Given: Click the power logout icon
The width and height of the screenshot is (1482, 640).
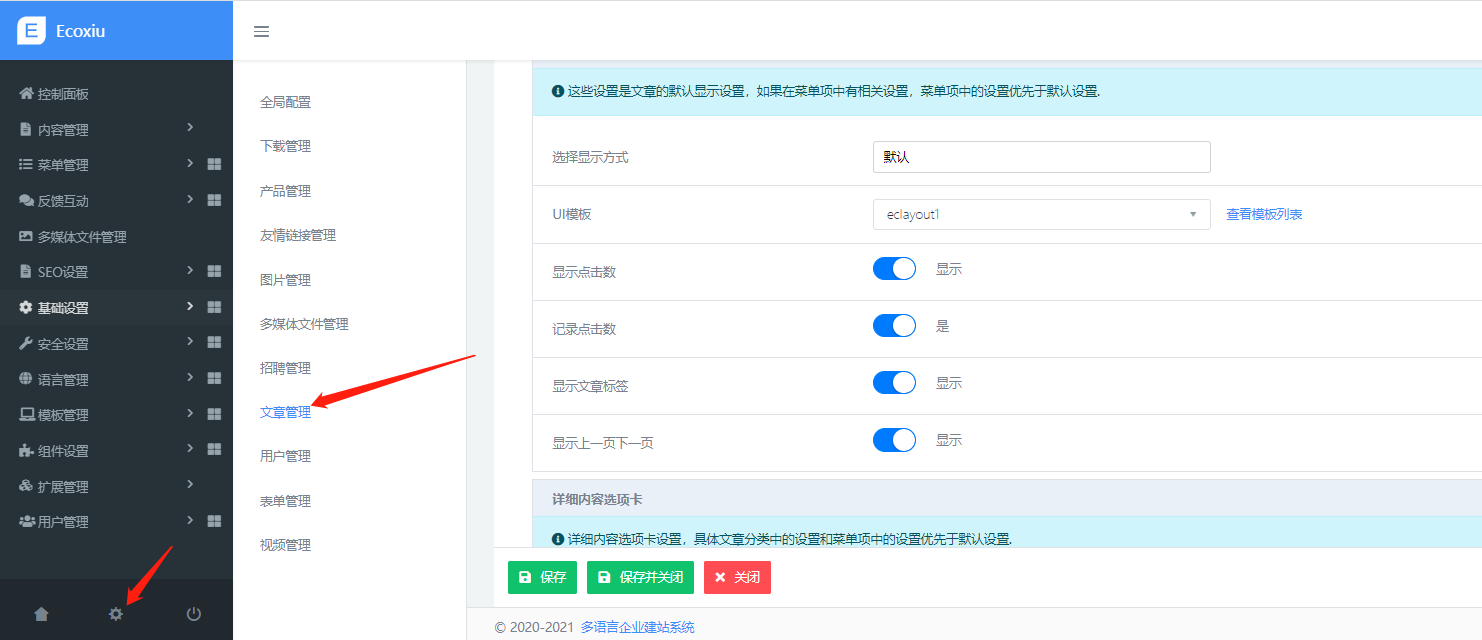Looking at the screenshot, I should [x=194, y=614].
